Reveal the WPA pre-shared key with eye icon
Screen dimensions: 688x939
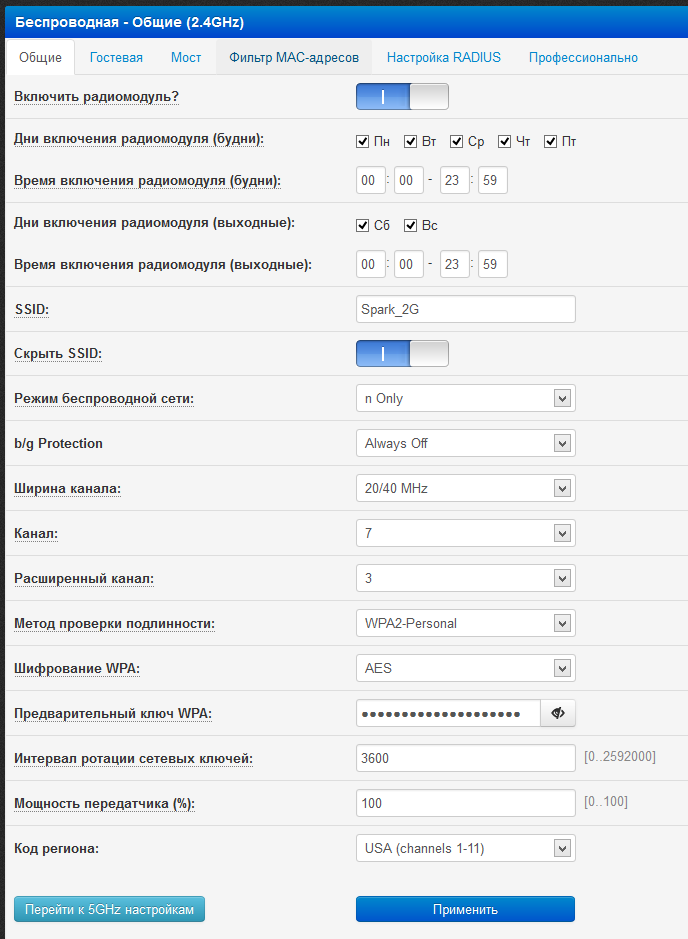(x=558, y=713)
